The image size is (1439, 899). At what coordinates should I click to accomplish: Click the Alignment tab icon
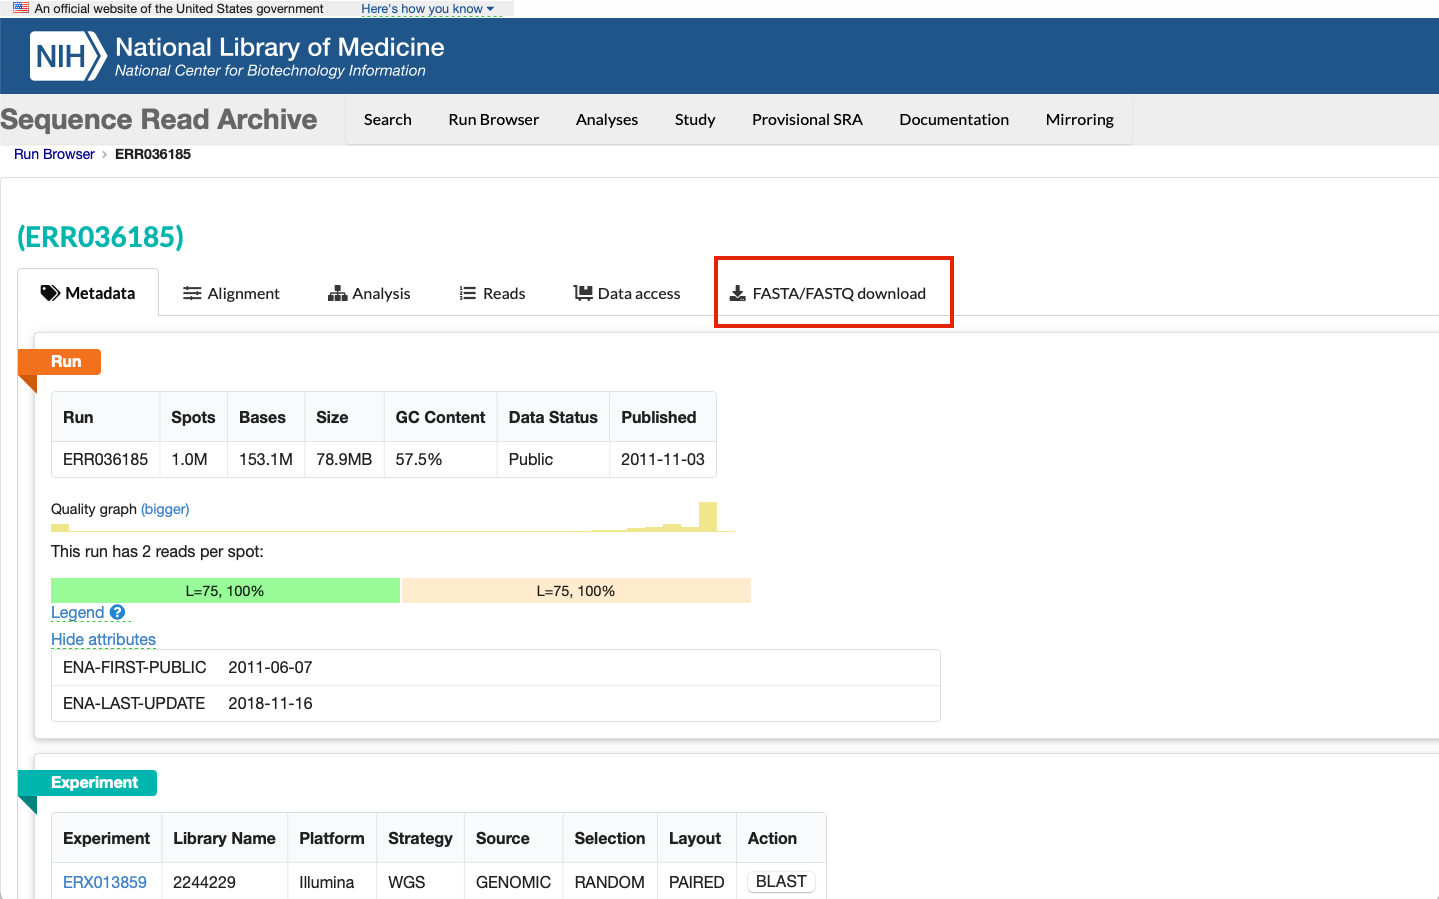(192, 293)
